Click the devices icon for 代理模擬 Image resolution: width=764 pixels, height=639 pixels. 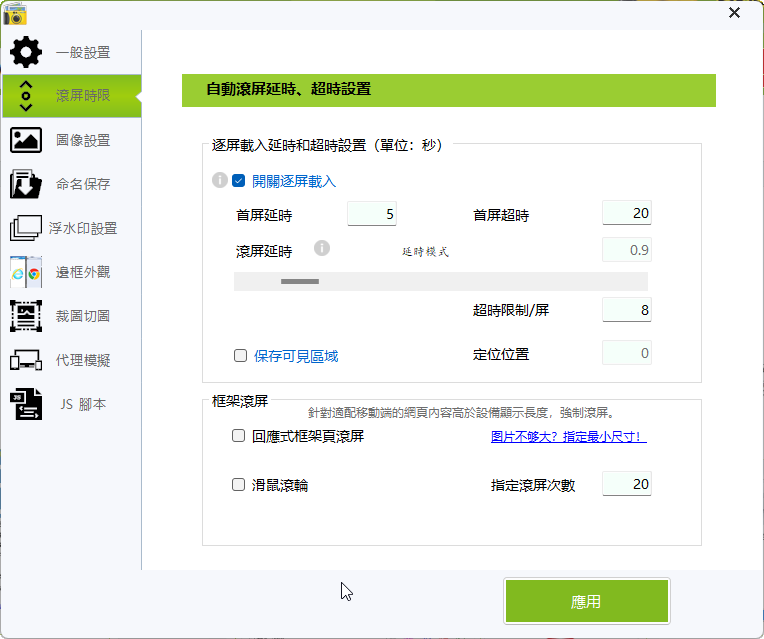point(26,360)
